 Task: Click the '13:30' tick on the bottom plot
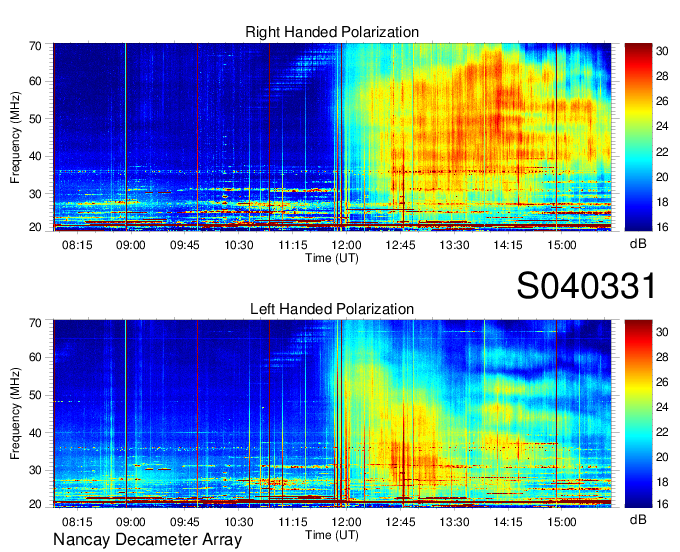point(454,522)
